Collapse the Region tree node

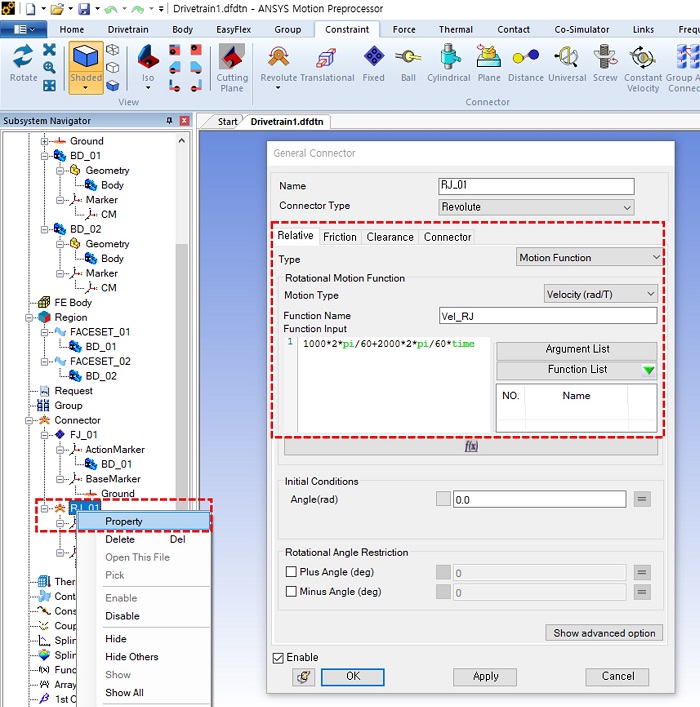click(x=29, y=317)
